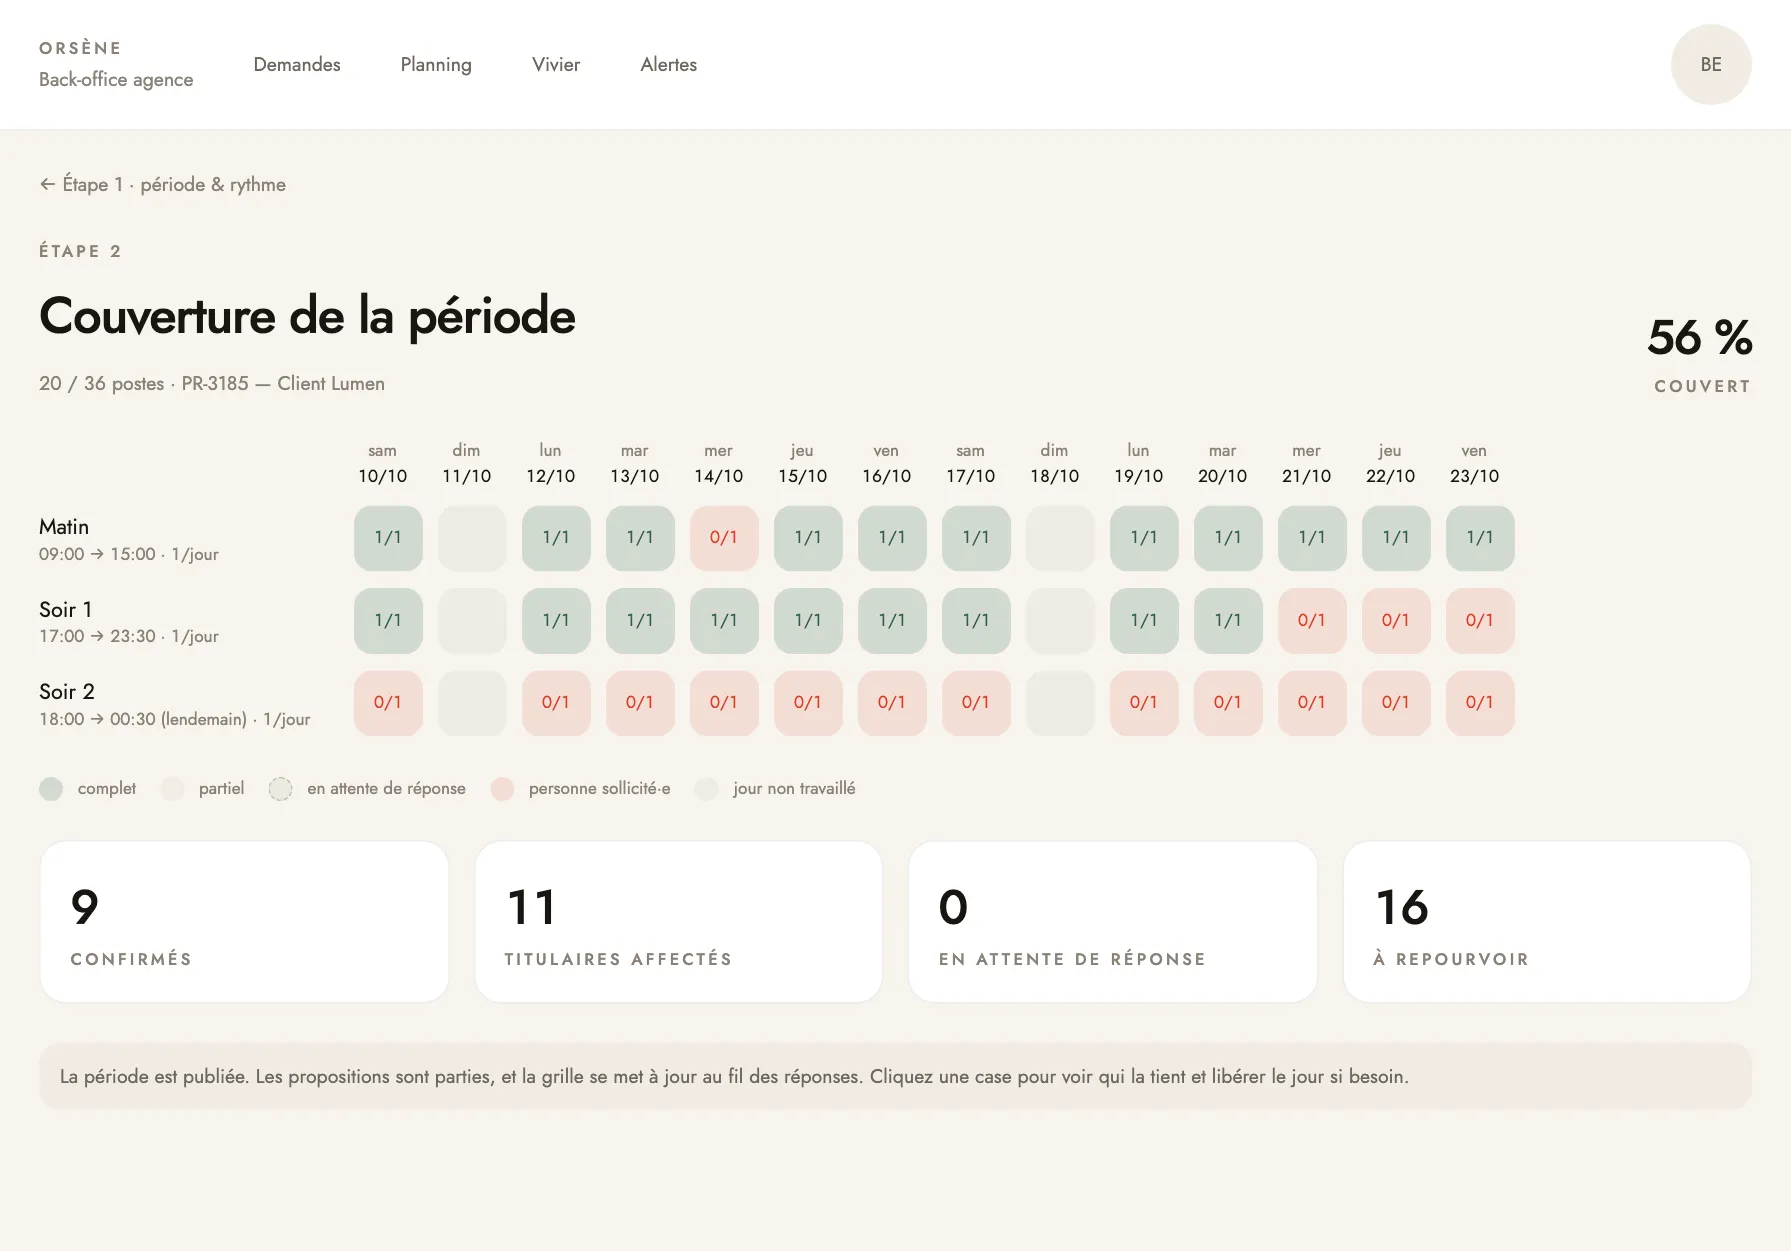
Task: Click the Soir 2 18:00 → 00:30 row label
Action: coord(175,704)
